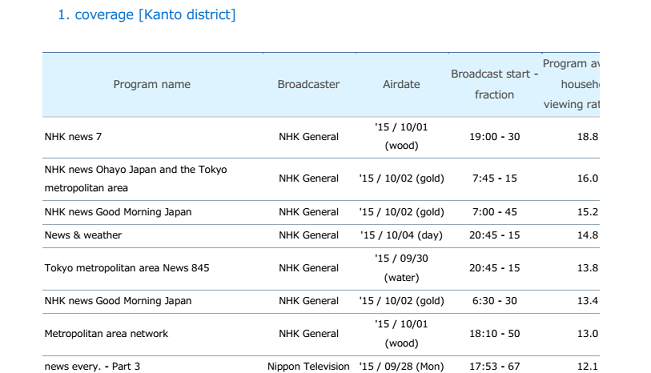Select the Nippon Television broadcaster cell
Screen dimensions: 651x373
pyautogui.click(x=308, y=366)
